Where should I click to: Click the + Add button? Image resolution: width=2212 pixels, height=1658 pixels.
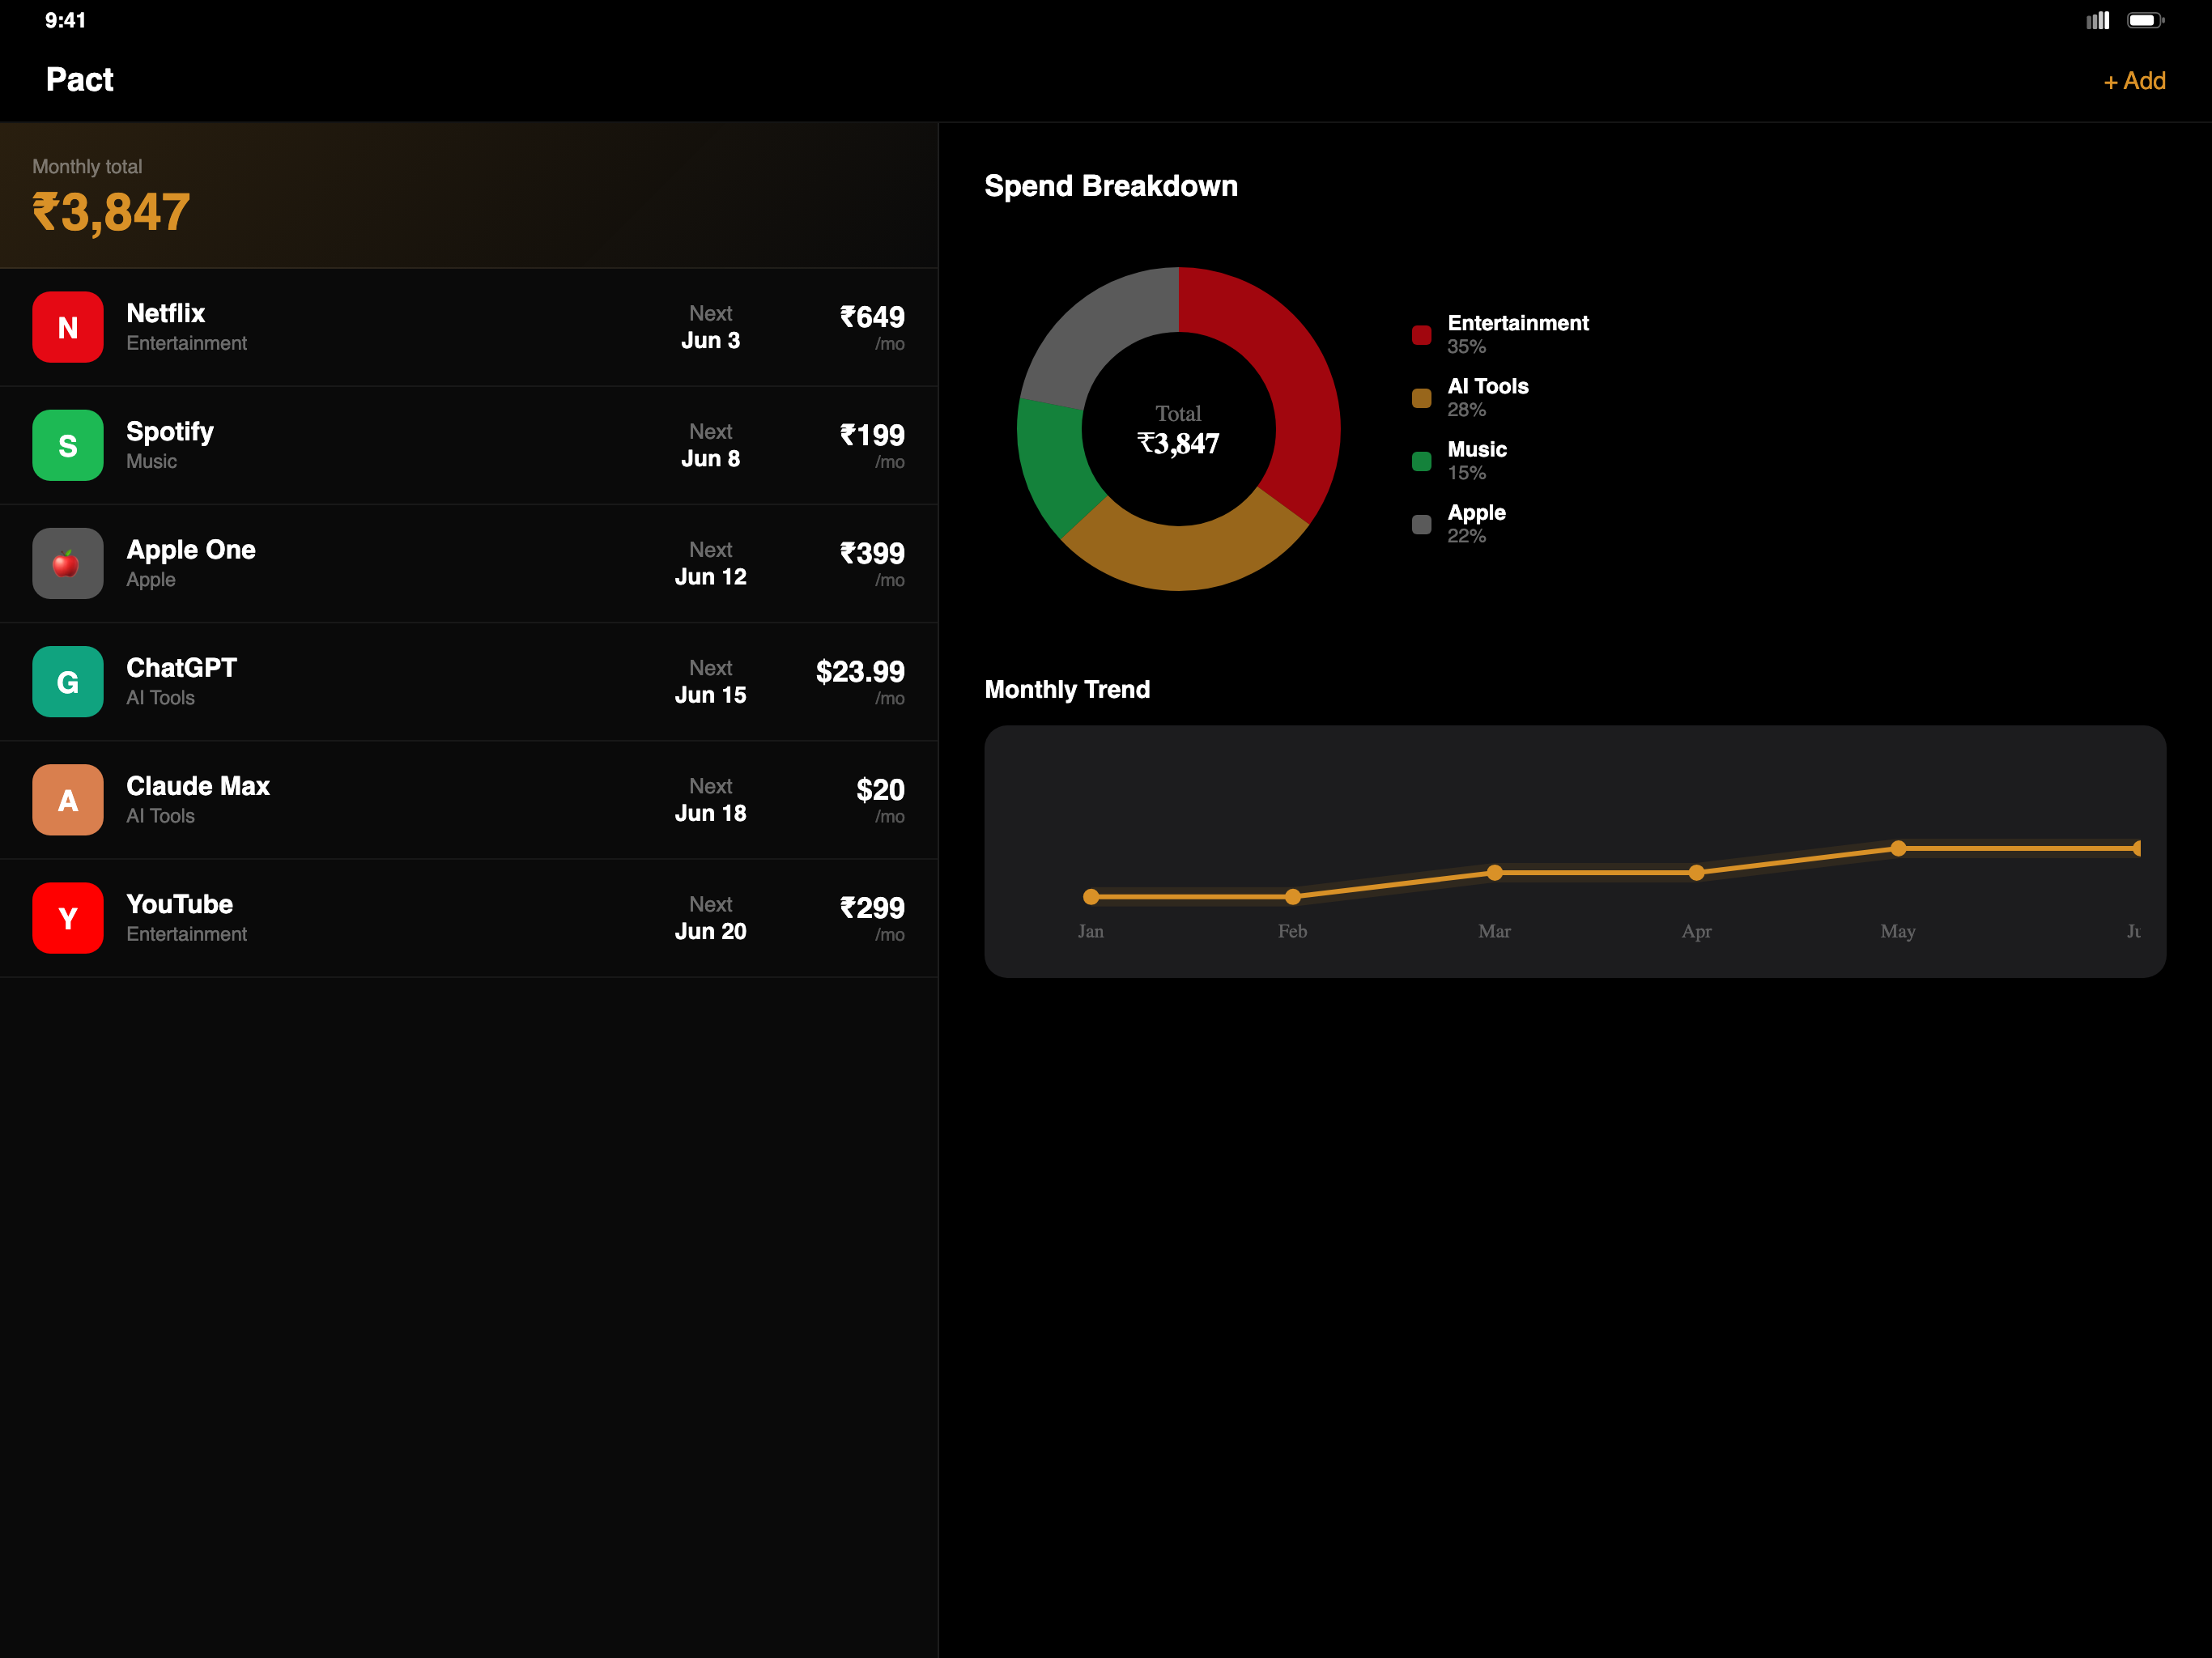coord(2134,81)
